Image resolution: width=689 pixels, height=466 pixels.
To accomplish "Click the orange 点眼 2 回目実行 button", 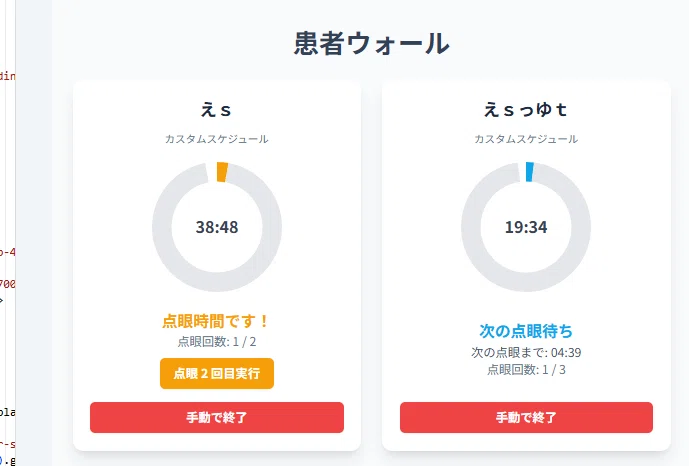I will pyautogui.click(x=217, y=373).
